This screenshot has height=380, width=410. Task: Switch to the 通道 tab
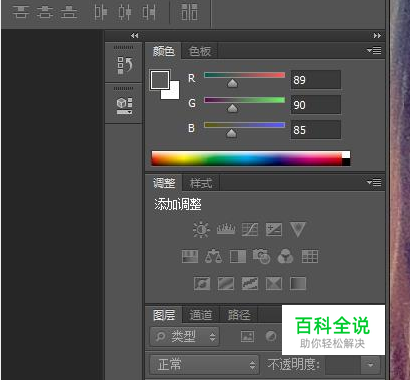click(x=201, y=315)
